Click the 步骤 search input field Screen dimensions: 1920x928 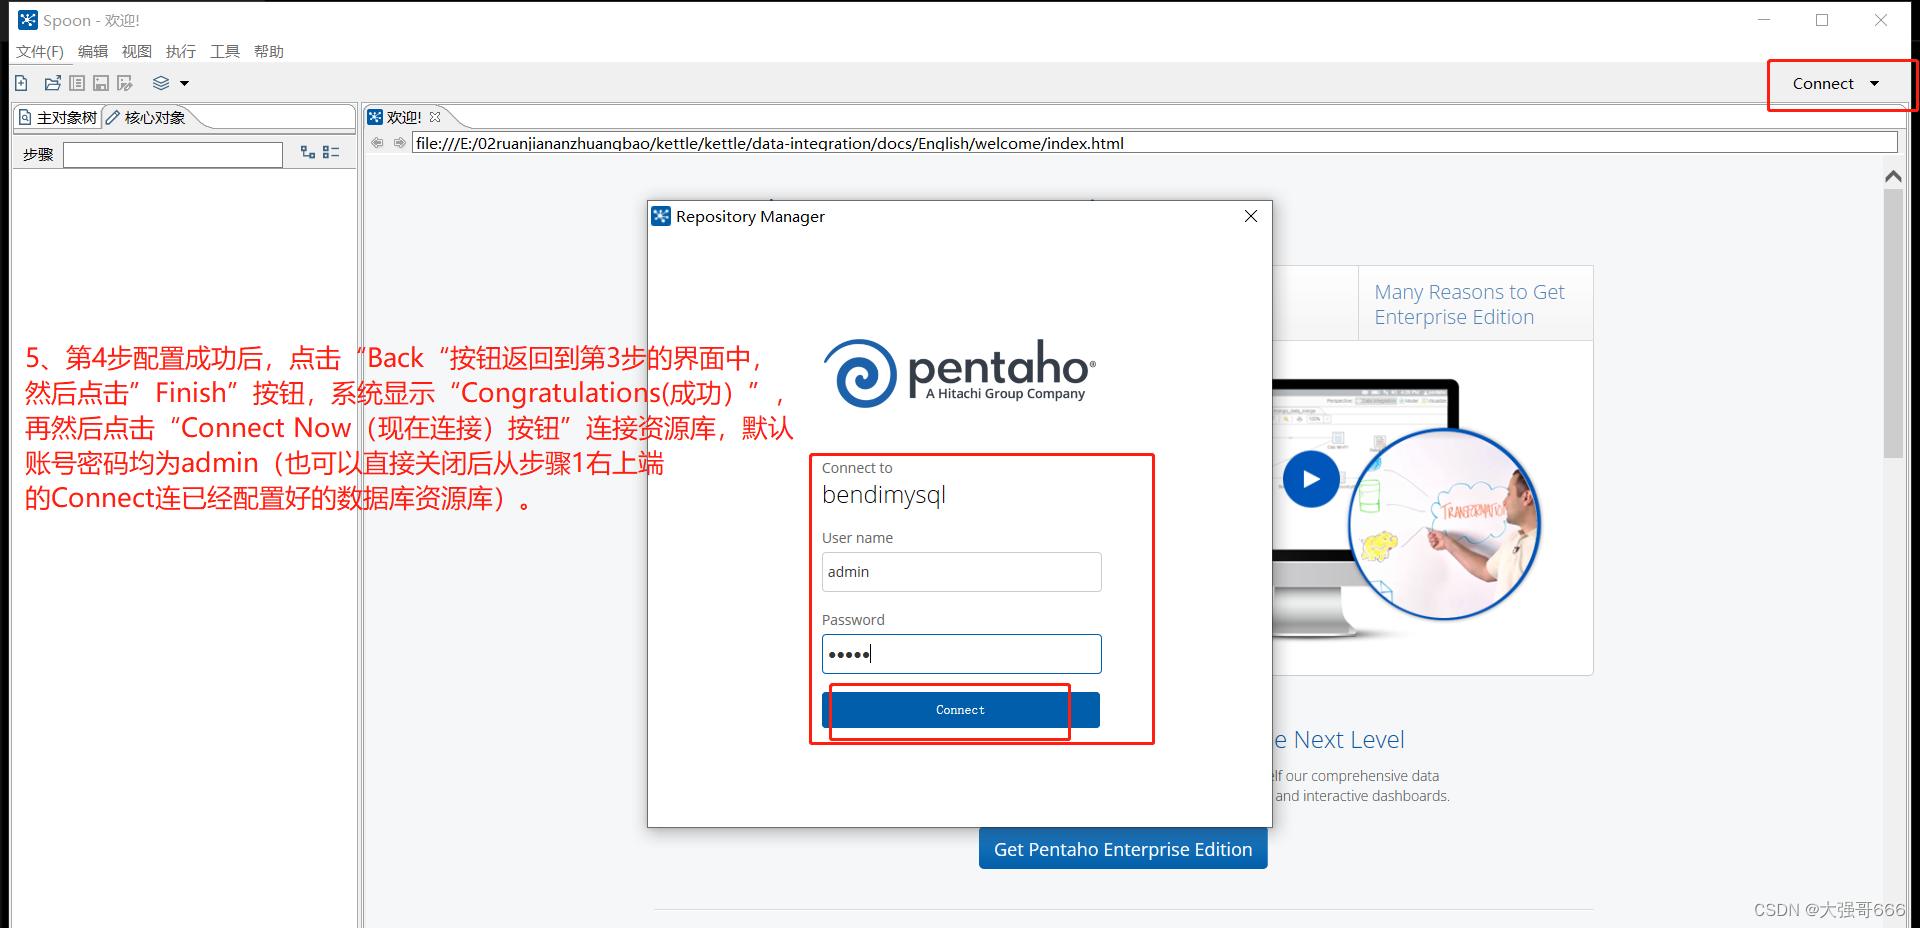coord(173,154)
